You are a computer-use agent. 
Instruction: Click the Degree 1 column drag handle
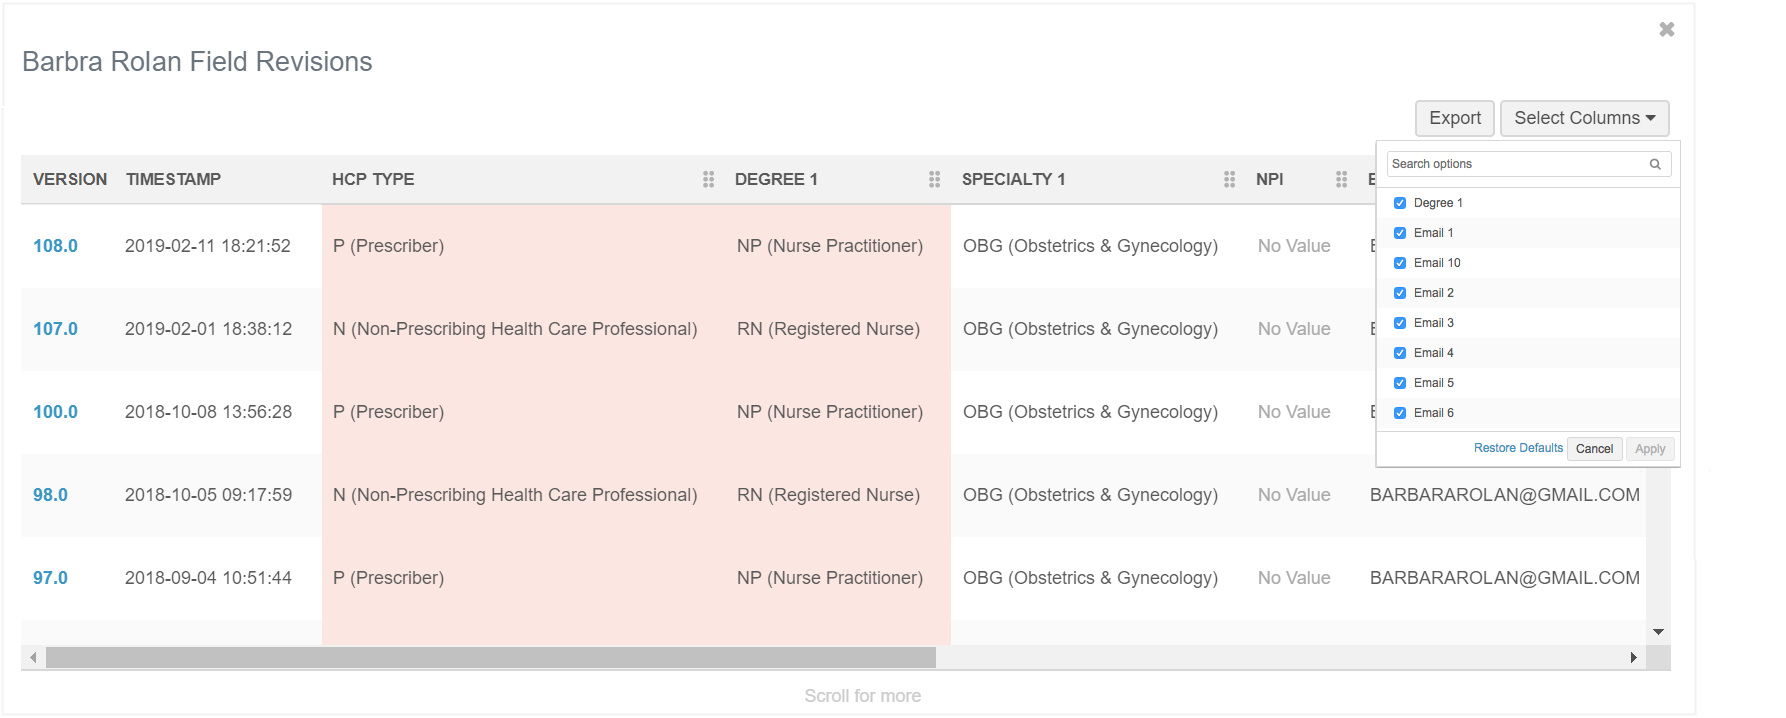coord(934,179)
